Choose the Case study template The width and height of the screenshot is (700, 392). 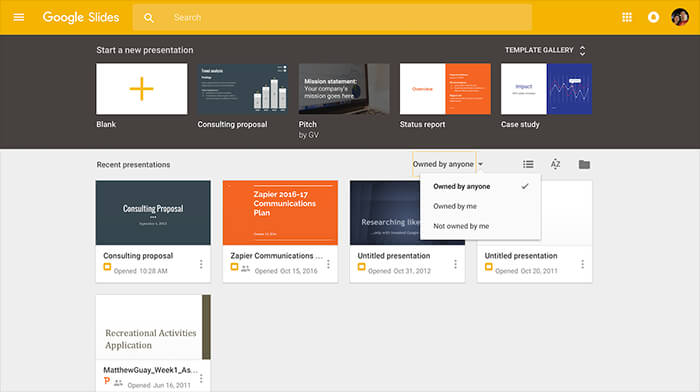(x=546, y=89)
